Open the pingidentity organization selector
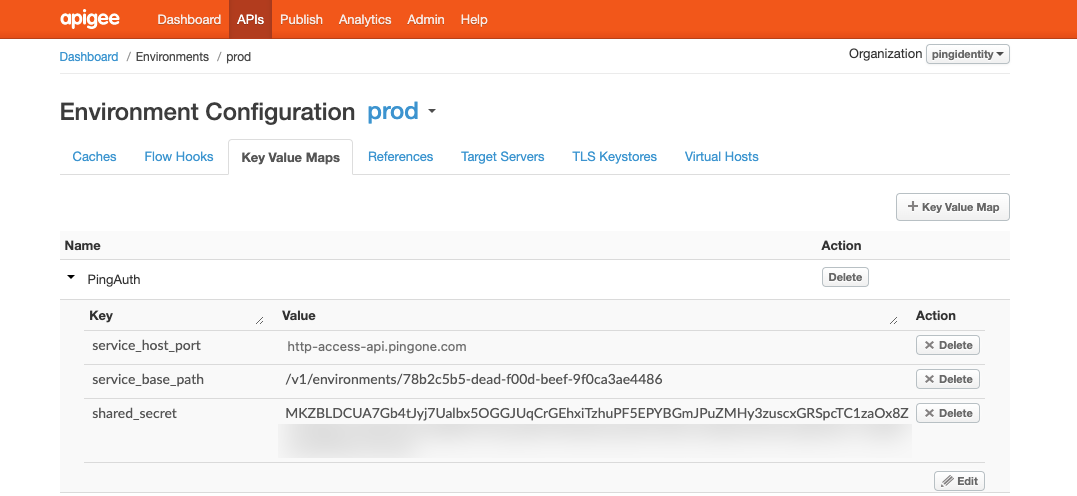 tap(967, 54)
